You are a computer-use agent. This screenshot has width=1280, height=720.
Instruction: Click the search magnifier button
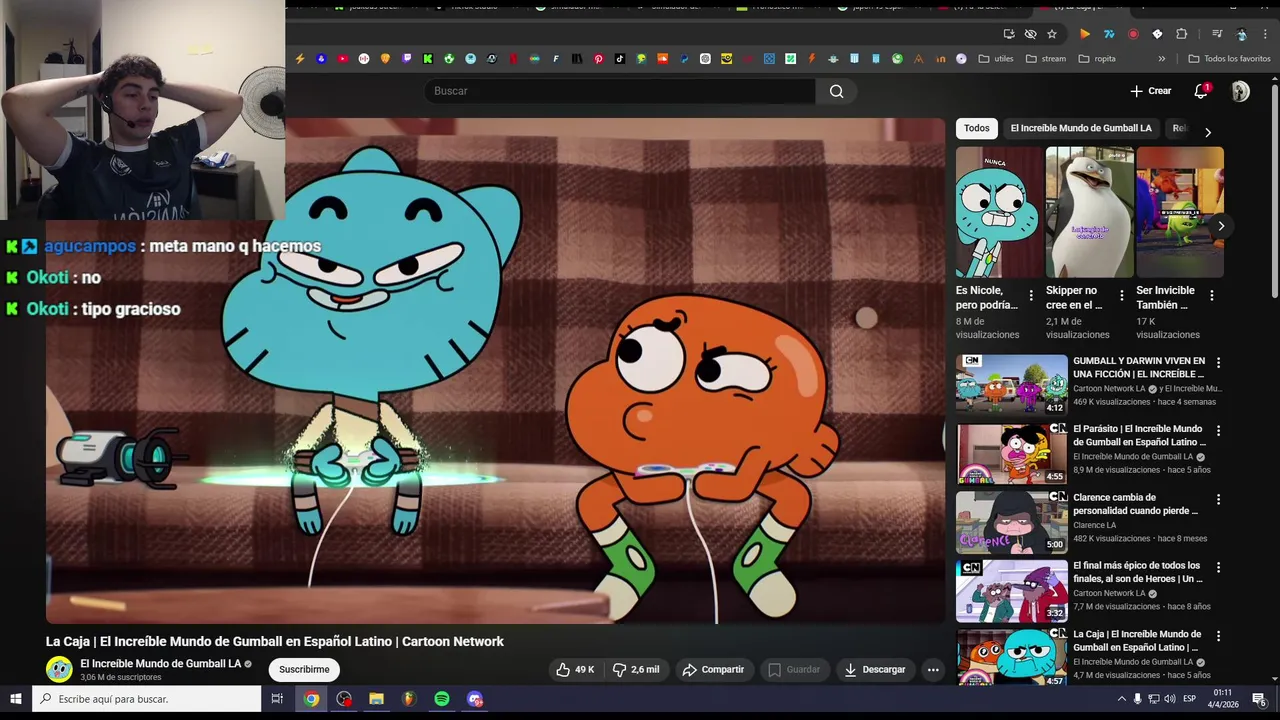(x=836, y=91)
